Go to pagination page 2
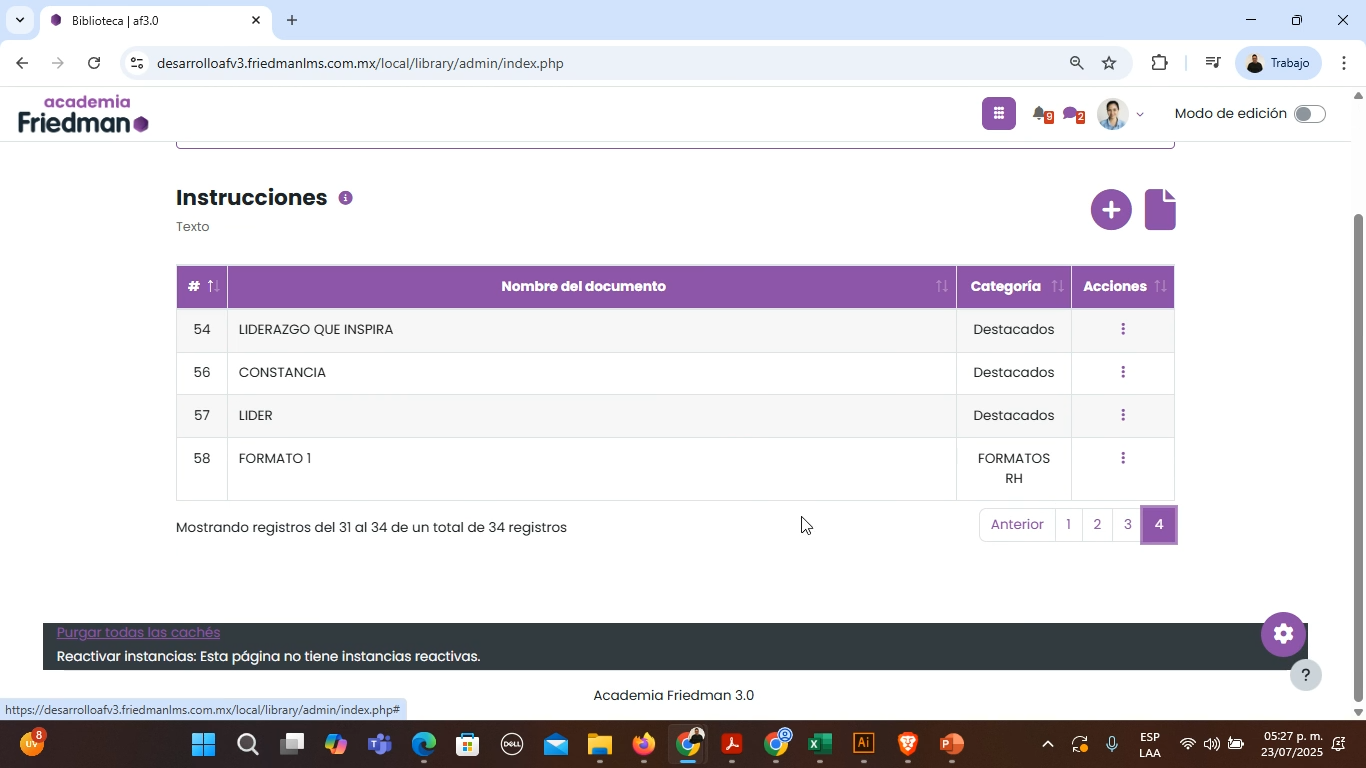The height and width of the screenshot is (768, 1366). coord(1097,525)
